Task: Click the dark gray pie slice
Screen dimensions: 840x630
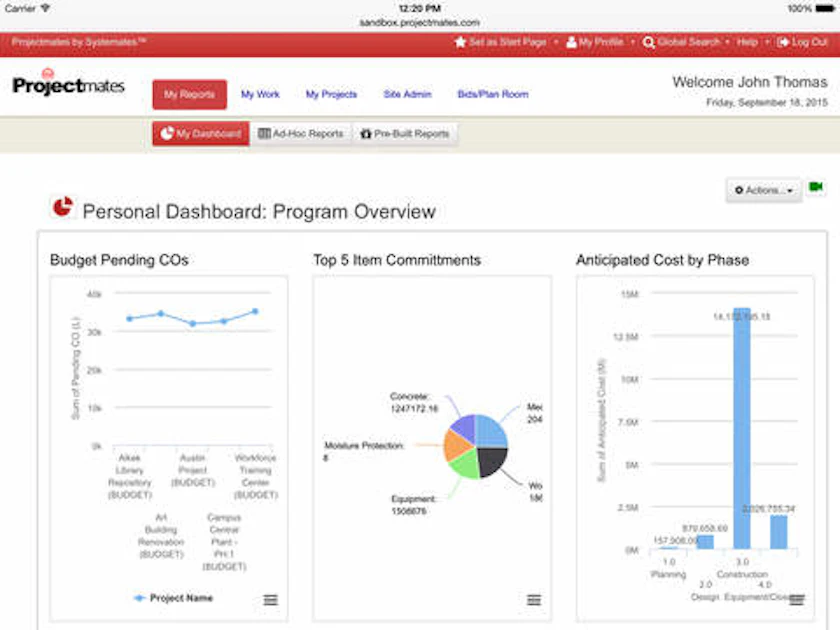Action: (492, 462)
